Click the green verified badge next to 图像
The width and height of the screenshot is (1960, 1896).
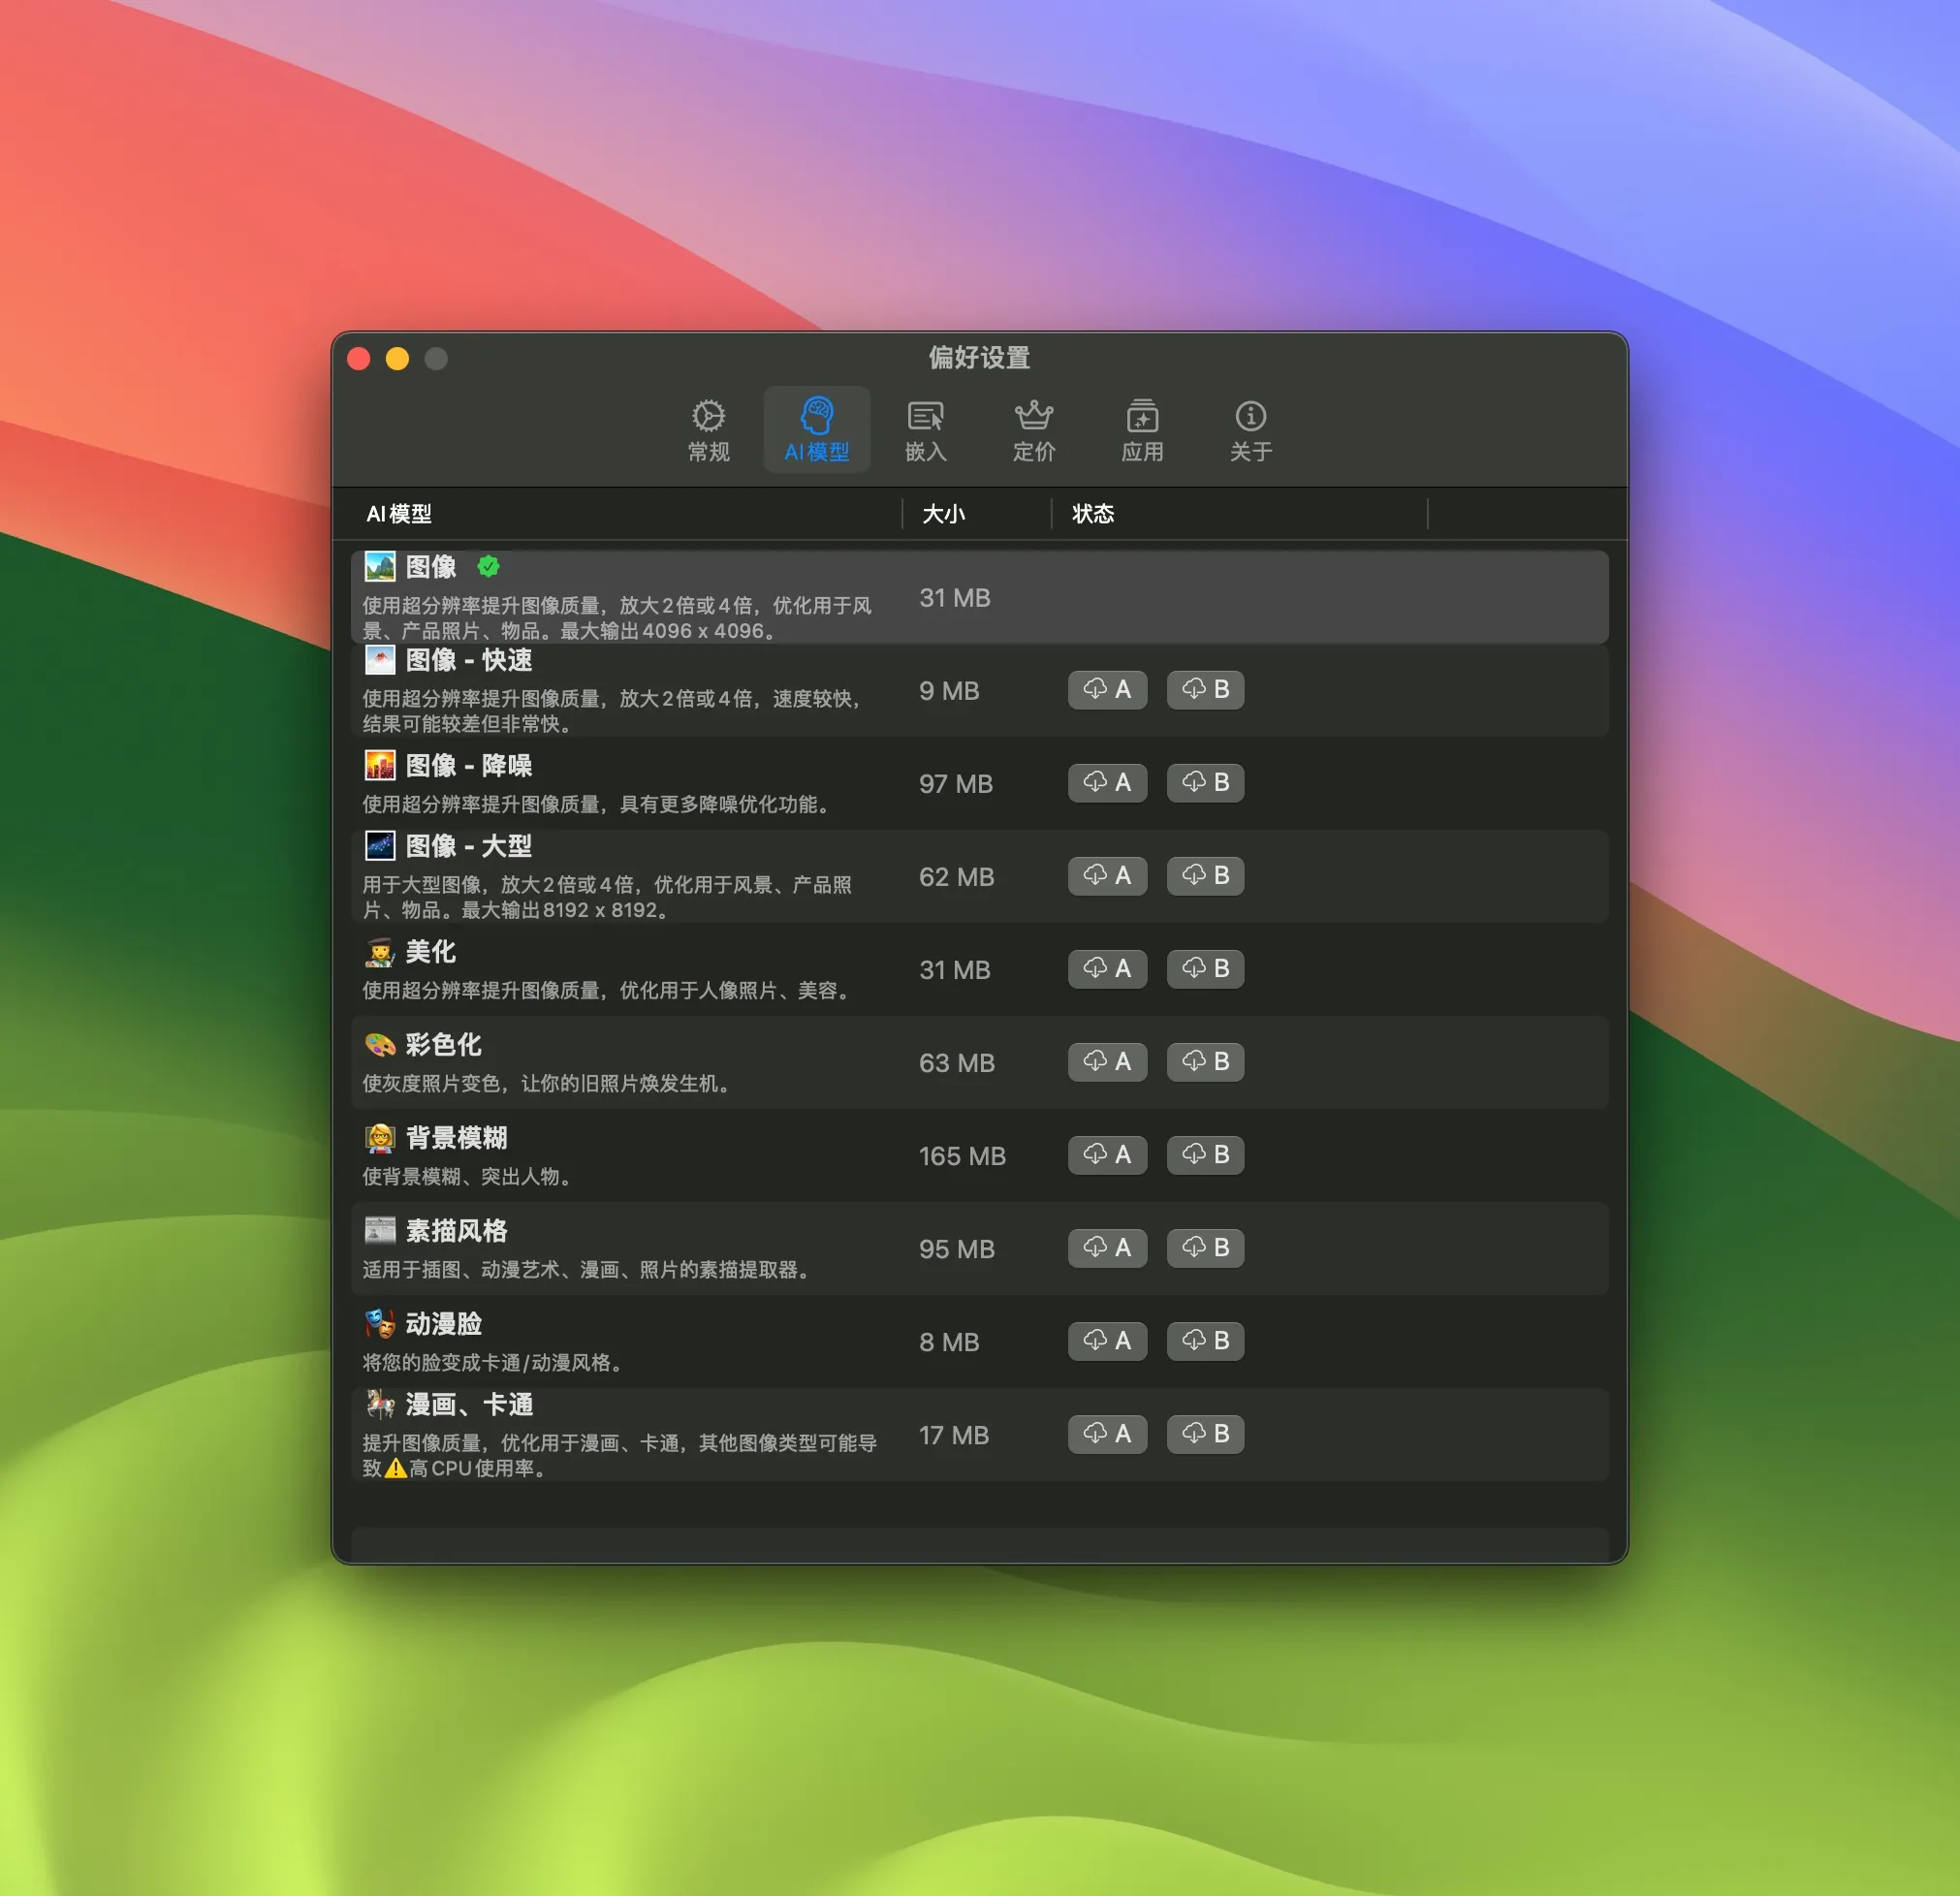click(489, 566)
